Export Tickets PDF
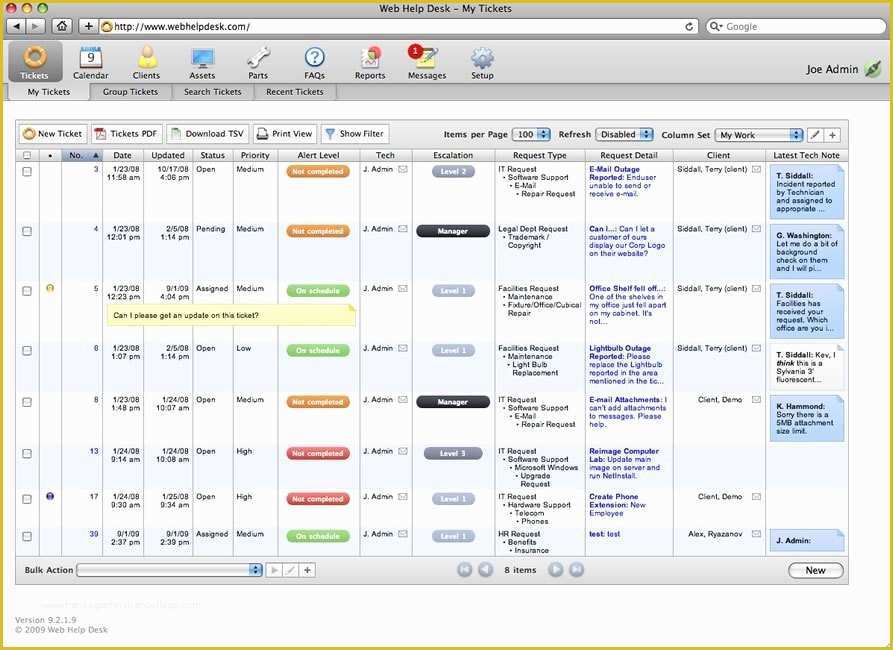893x650 pixels. (126, 134)
